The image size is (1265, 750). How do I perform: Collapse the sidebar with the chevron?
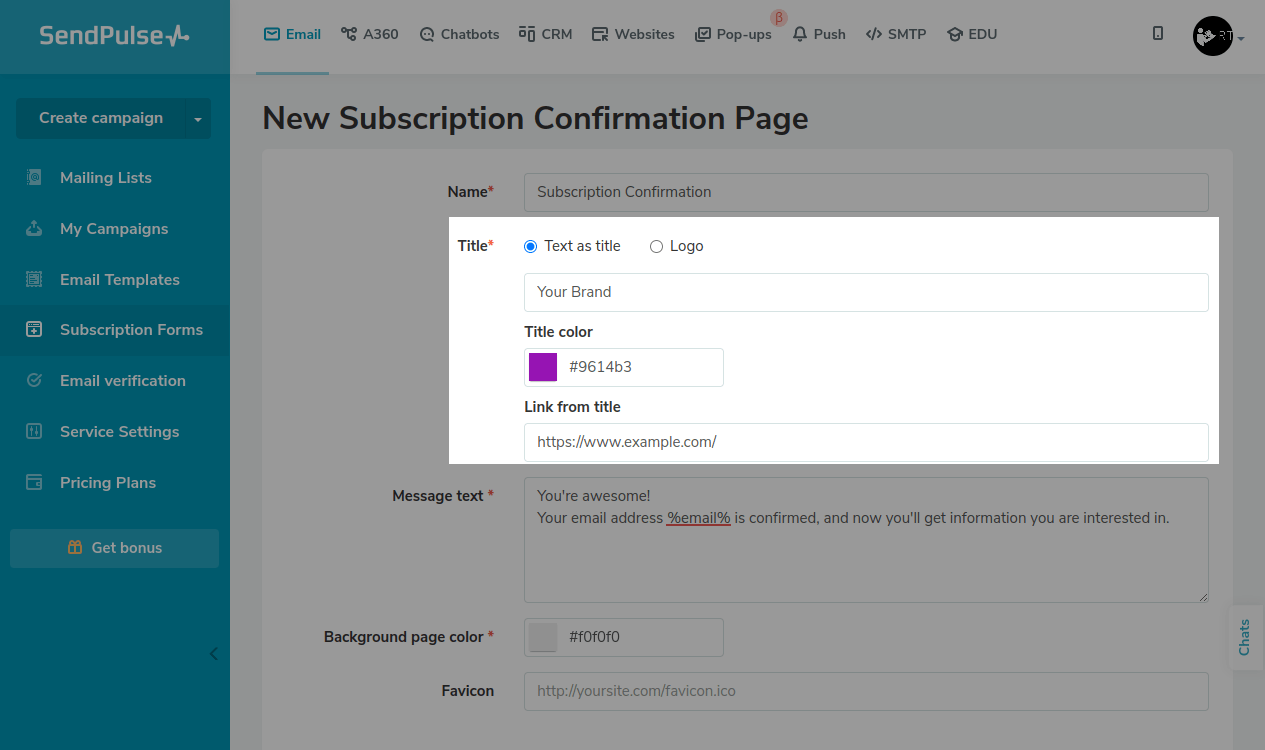pyautogui.click(x=213, y=654)
